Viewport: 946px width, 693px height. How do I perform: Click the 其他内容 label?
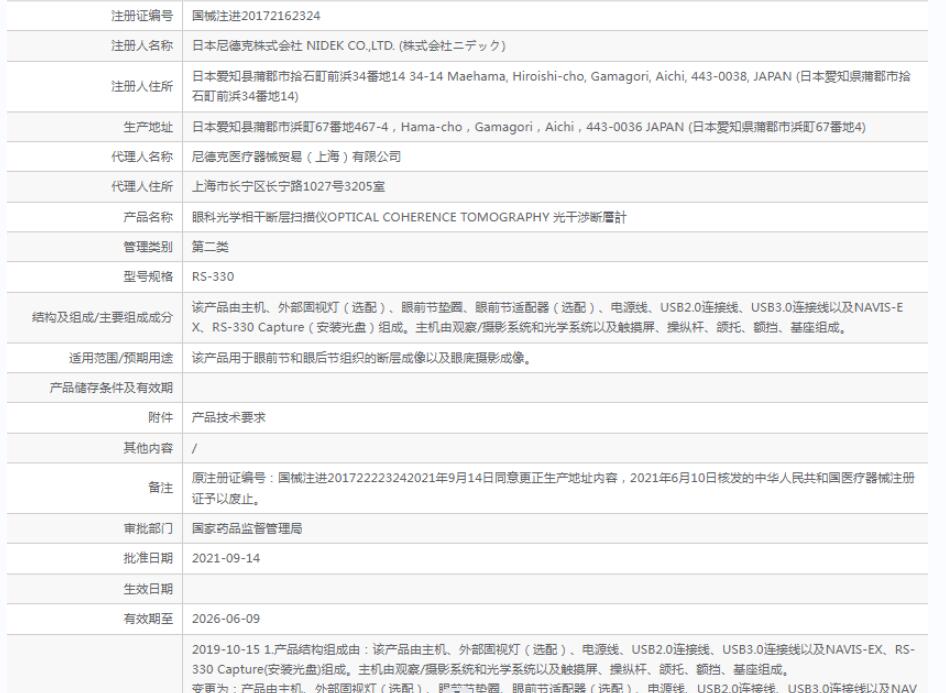coord(148,448)
